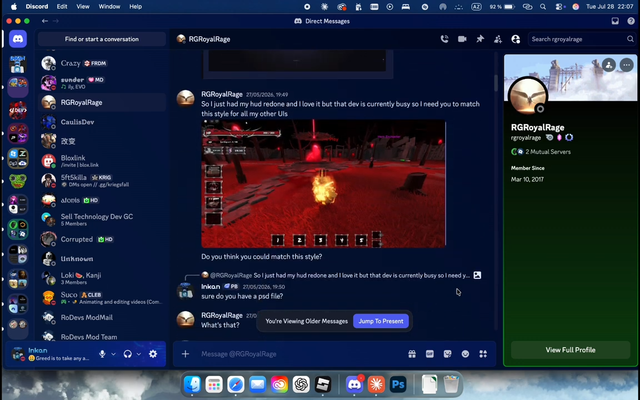
Task: Open Safari from the Dock
Action: (x=236, y=384)
